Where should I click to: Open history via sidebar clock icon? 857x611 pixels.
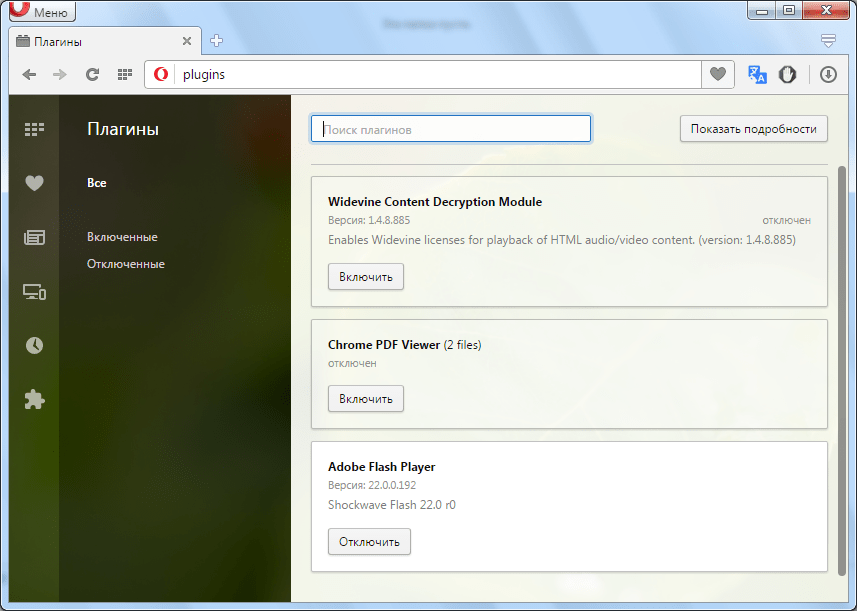pyautogui.click(x=35, y=345)
